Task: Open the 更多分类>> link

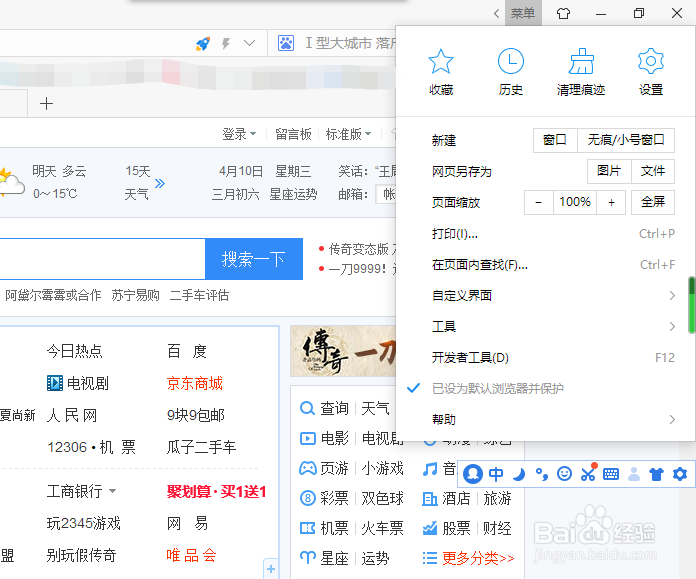Action: [x=478, y=558]
